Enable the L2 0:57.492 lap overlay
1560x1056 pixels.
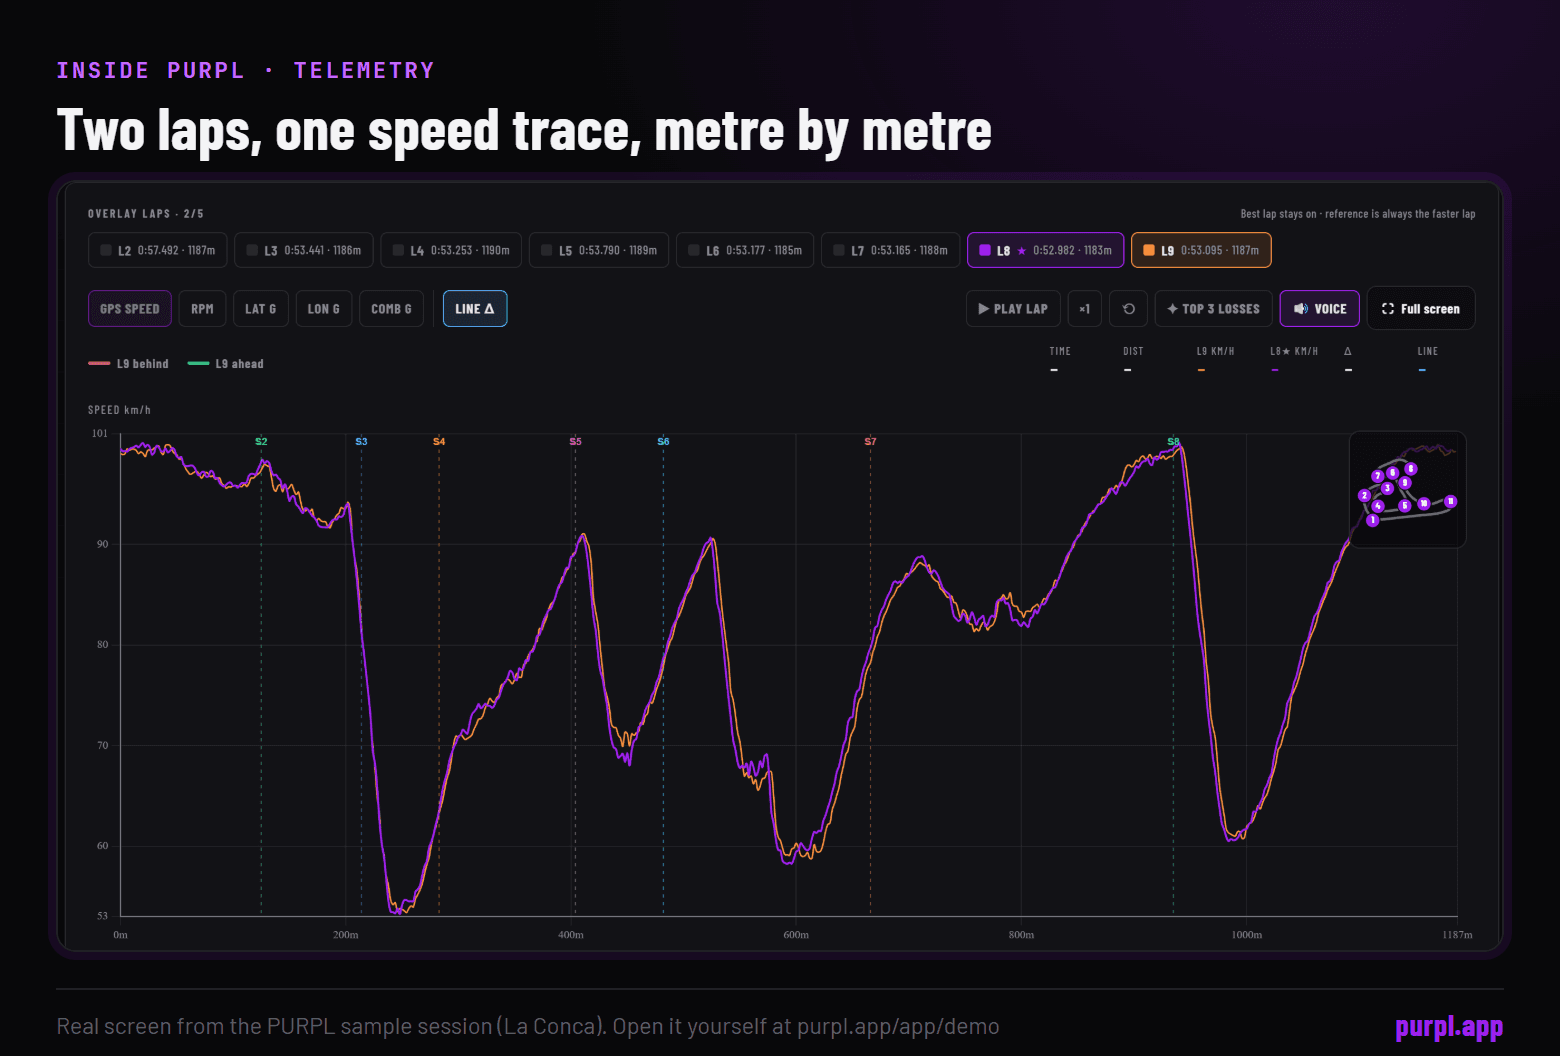coord(158,250)
